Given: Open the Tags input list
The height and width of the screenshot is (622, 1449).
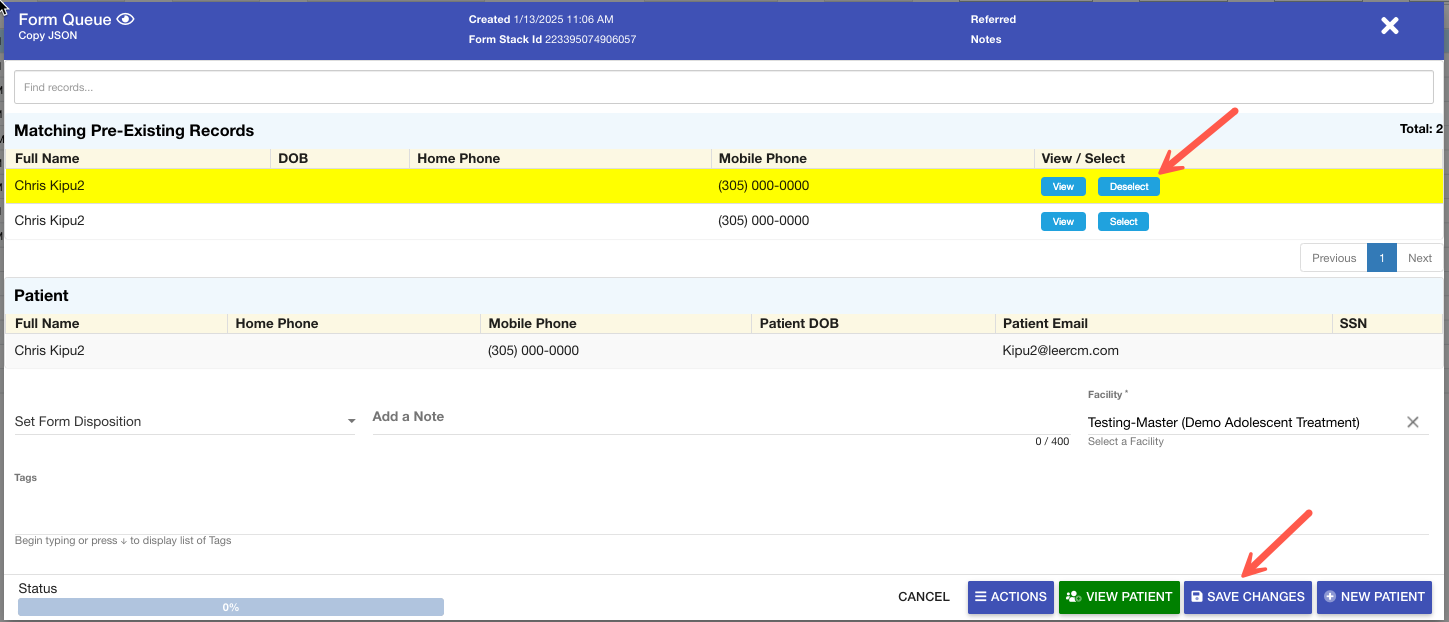Looking at the screenshot, I should coord(720,515).
